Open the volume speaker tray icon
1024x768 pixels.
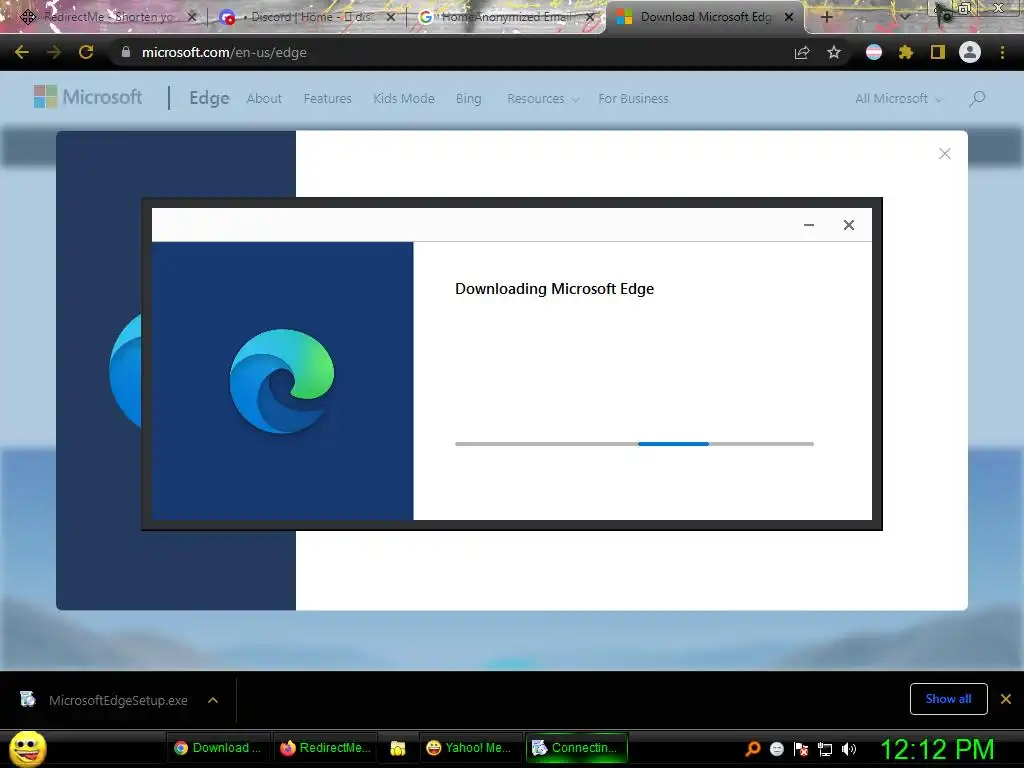point(849,749)
